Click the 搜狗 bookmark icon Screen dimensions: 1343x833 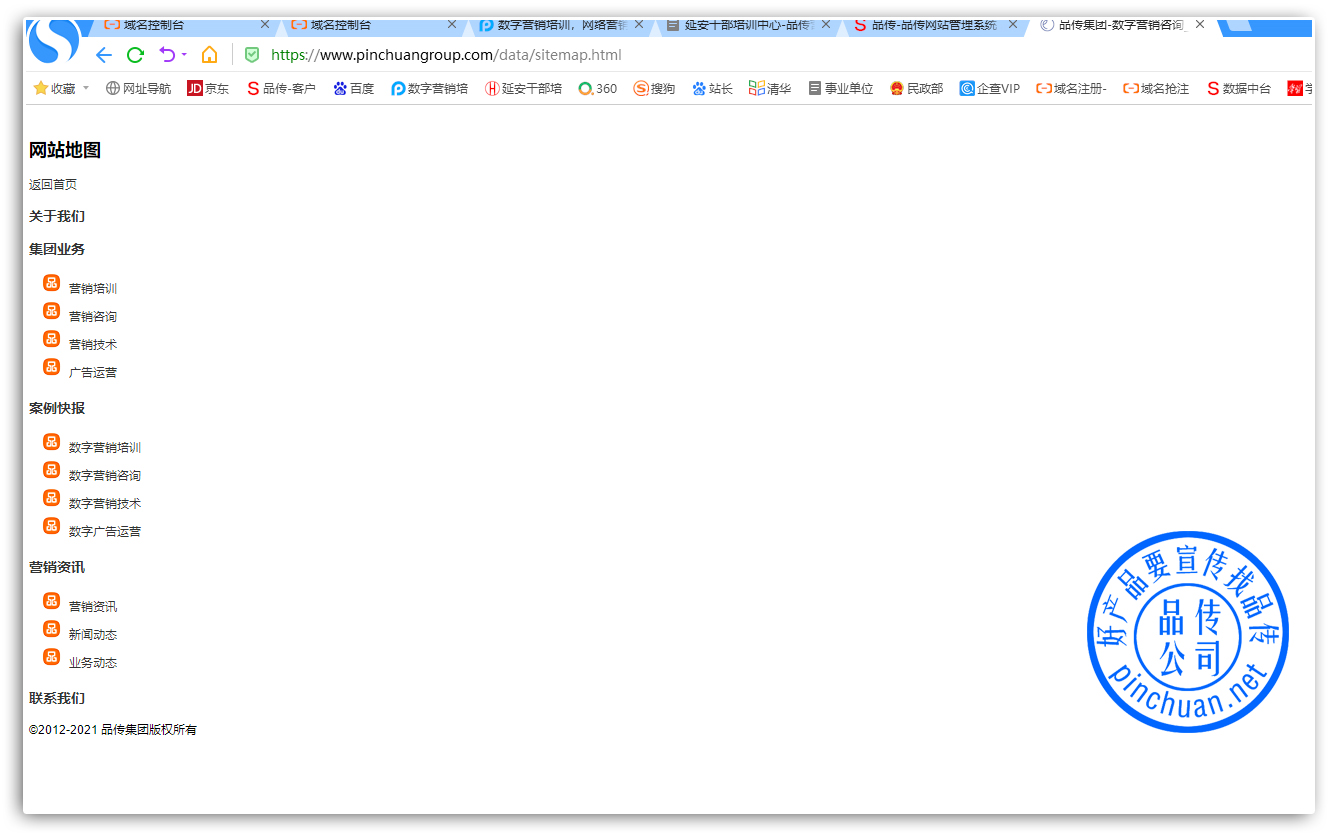[x=641, y=88]
